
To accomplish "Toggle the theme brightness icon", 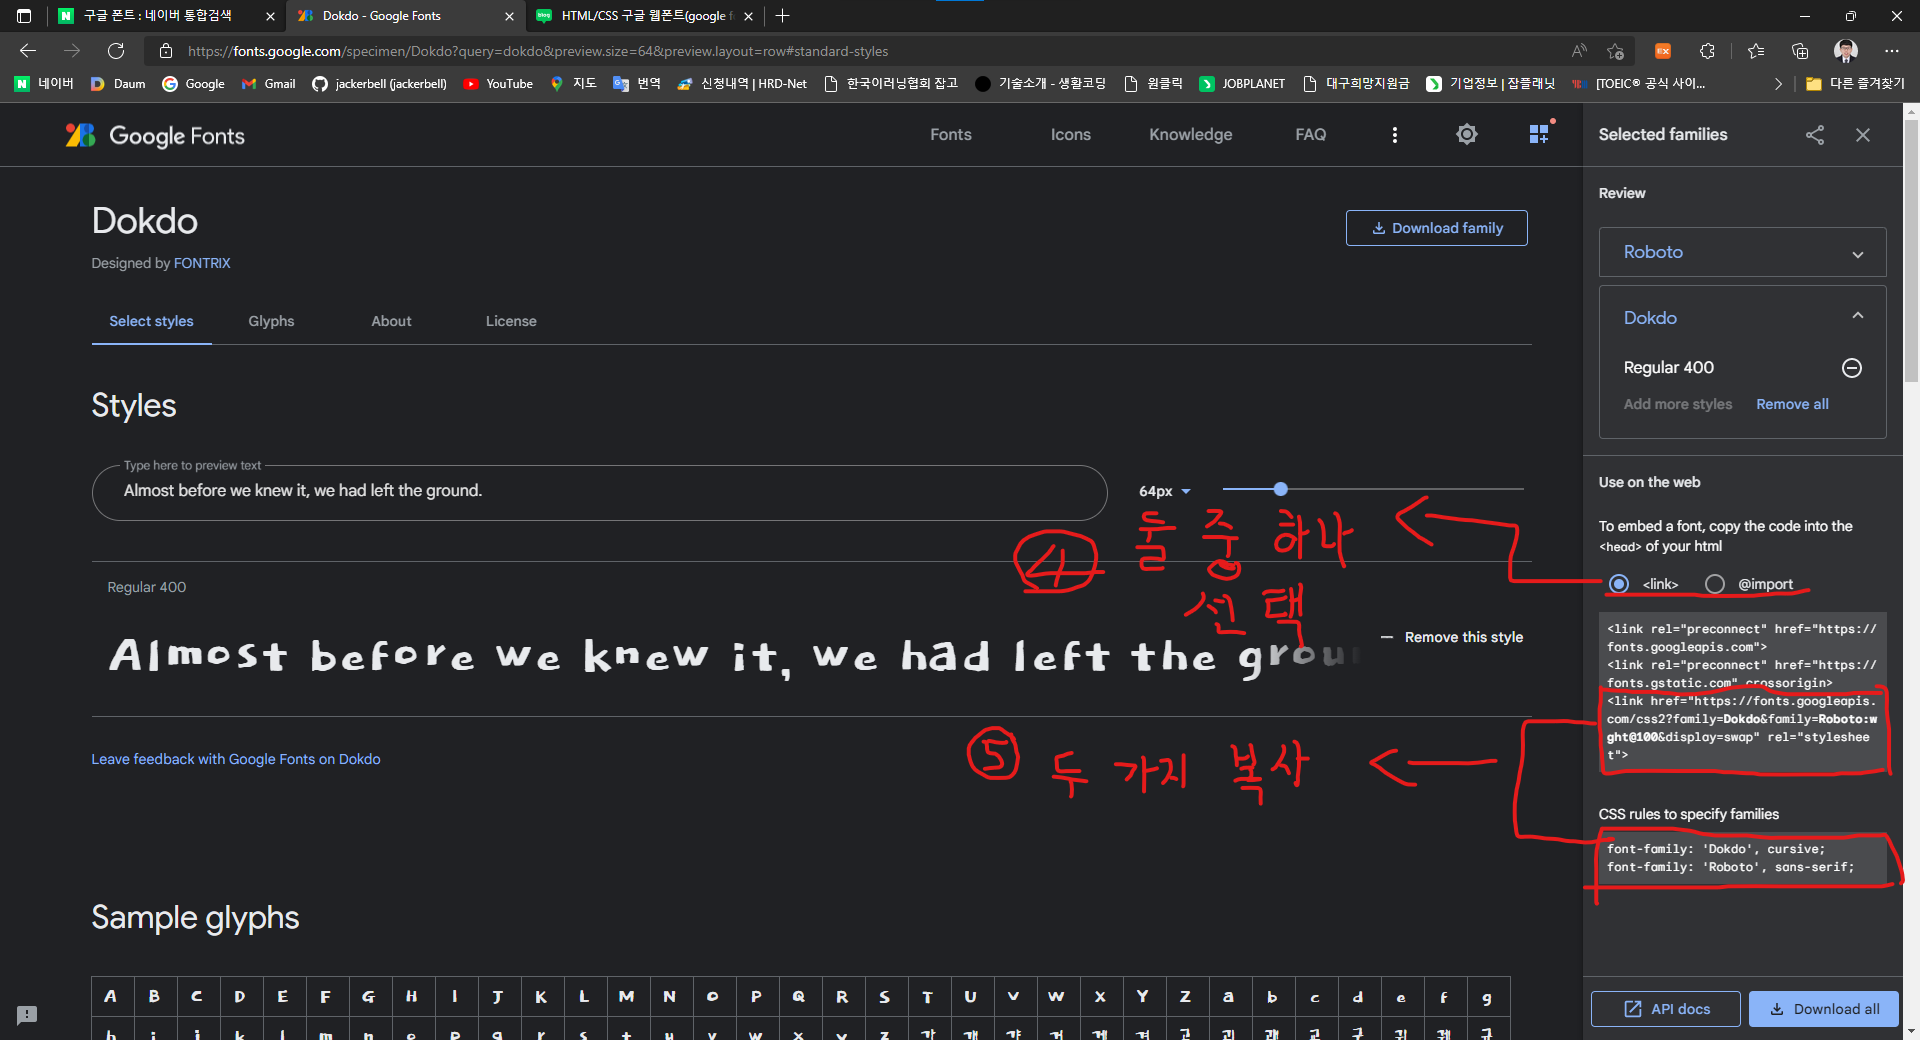I will point(1467,134).
